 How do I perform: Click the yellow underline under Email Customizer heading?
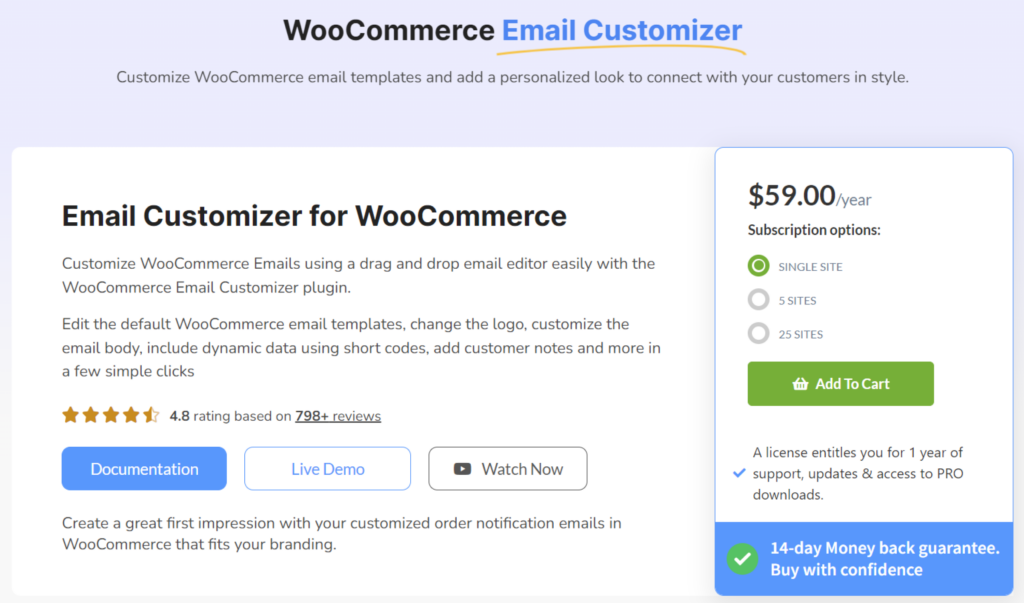pos(620,50)
